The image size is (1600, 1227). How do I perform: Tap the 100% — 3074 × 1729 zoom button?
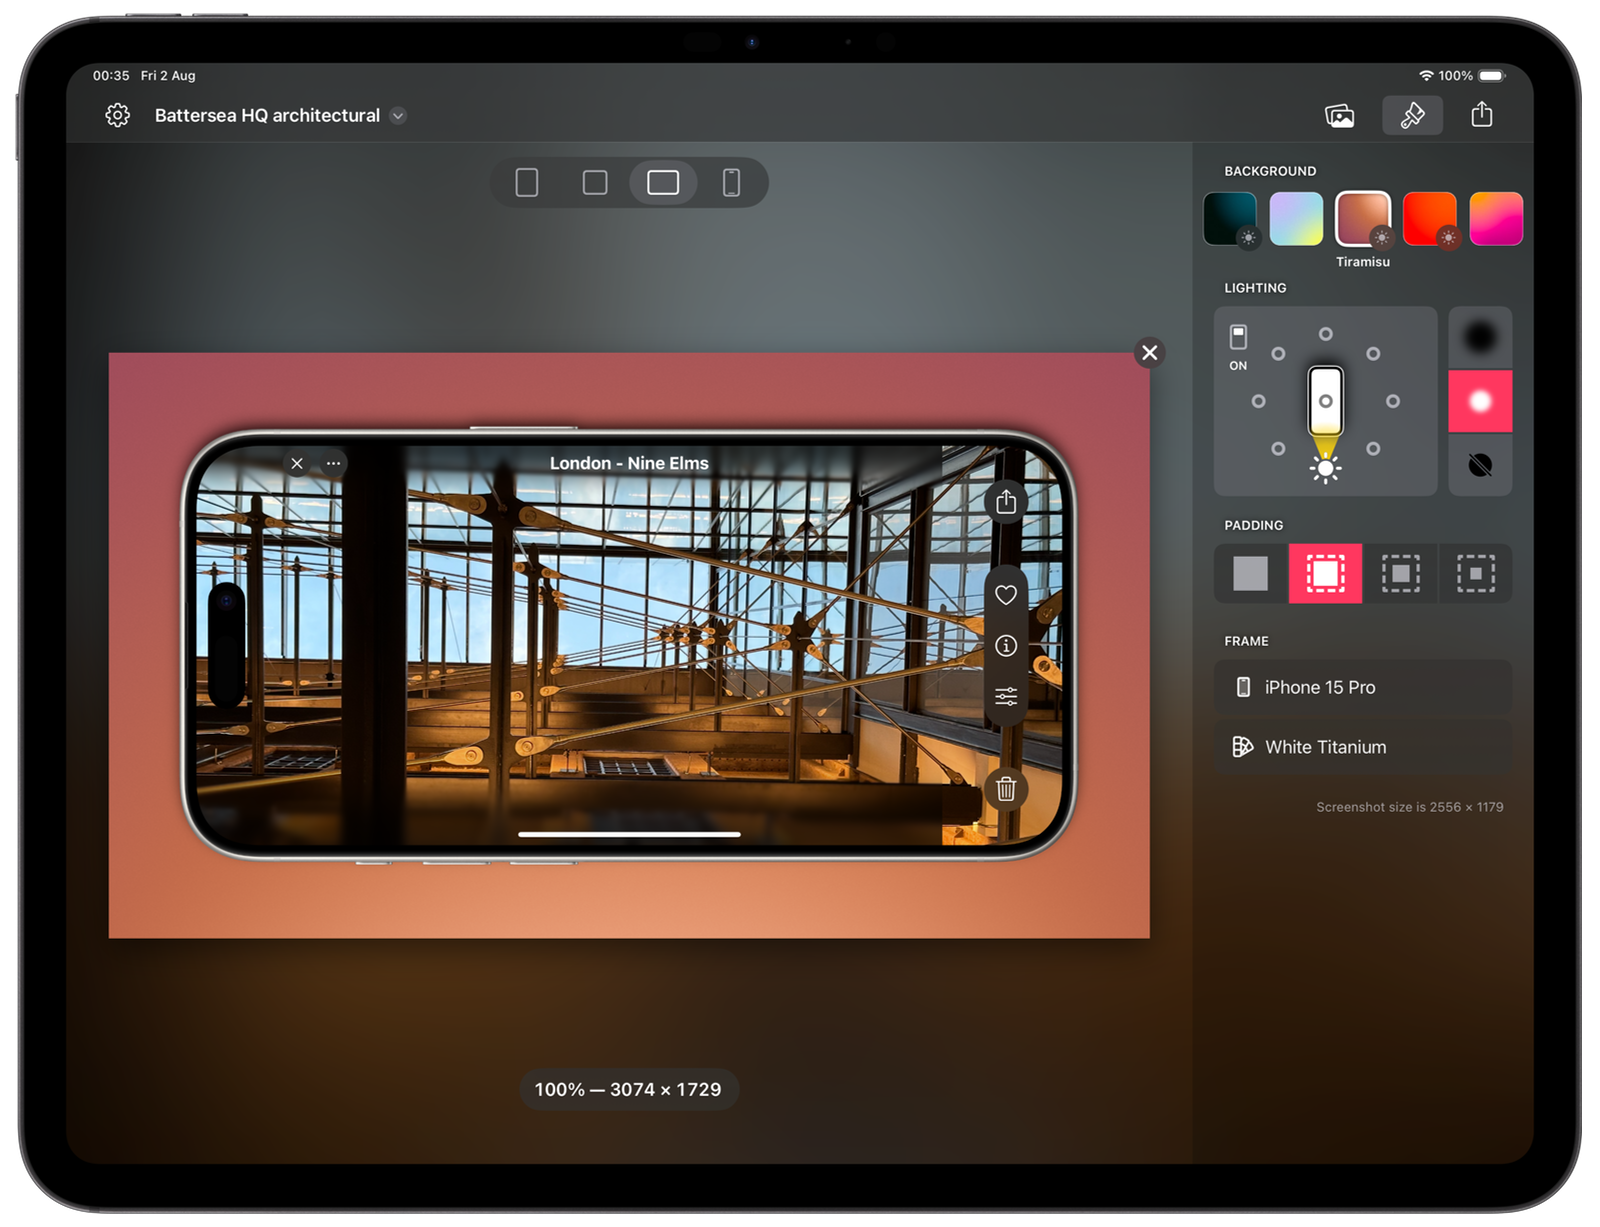(x=629, y=1089)
